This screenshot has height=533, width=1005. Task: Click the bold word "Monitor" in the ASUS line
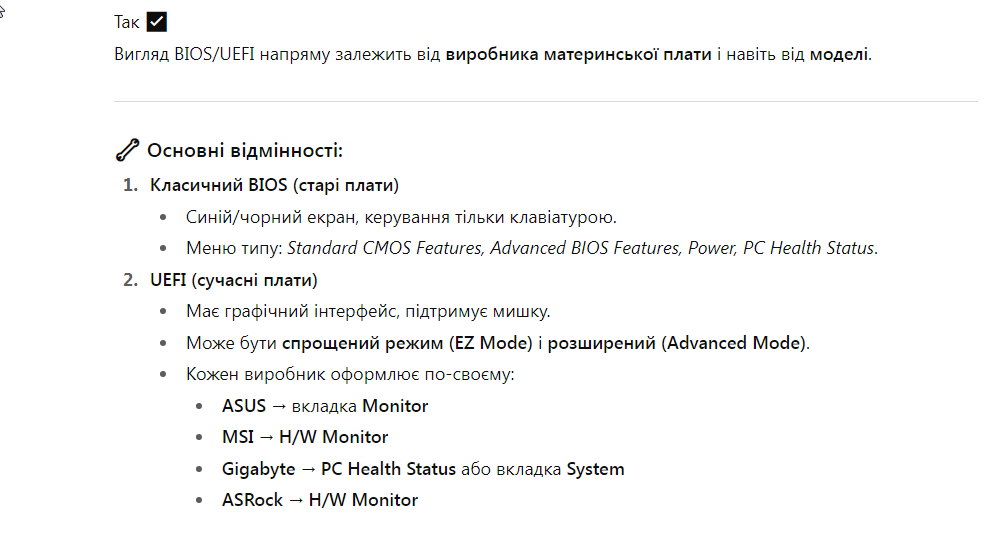[395, 406]
